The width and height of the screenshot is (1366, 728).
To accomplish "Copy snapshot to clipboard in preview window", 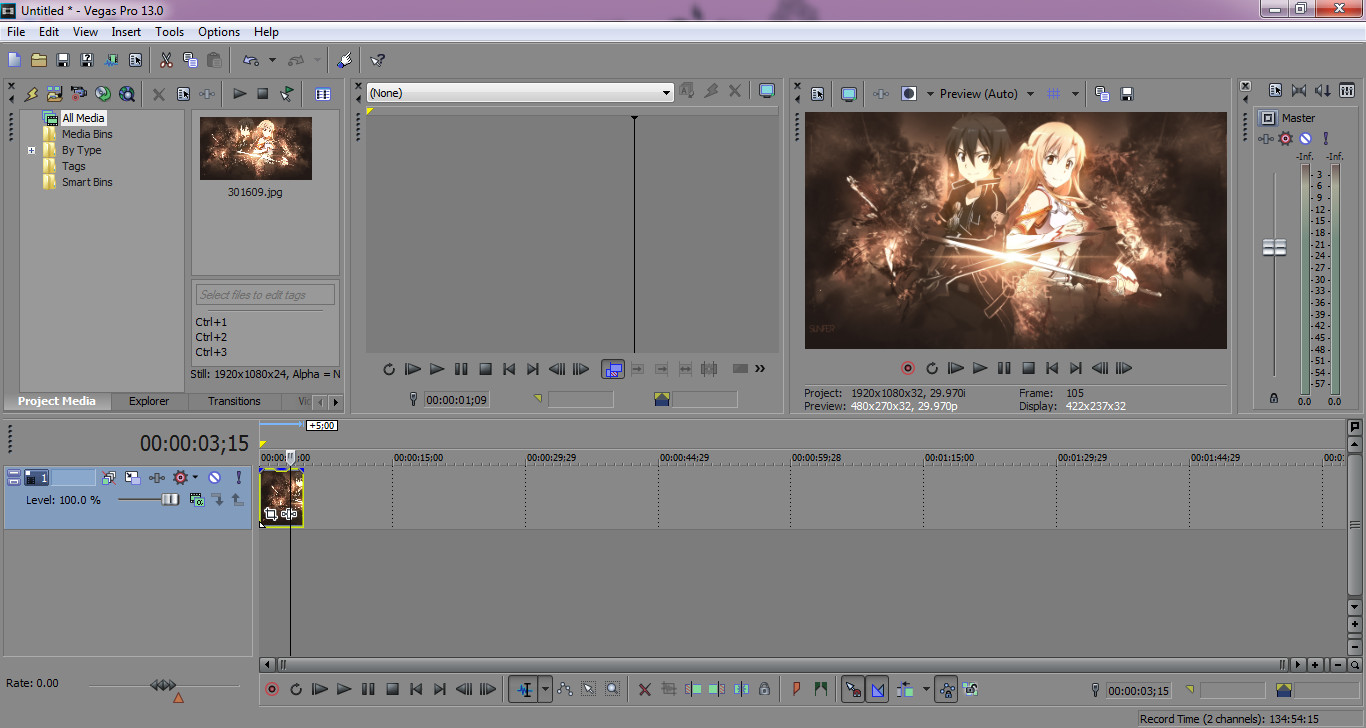I will click(1102, 94).
